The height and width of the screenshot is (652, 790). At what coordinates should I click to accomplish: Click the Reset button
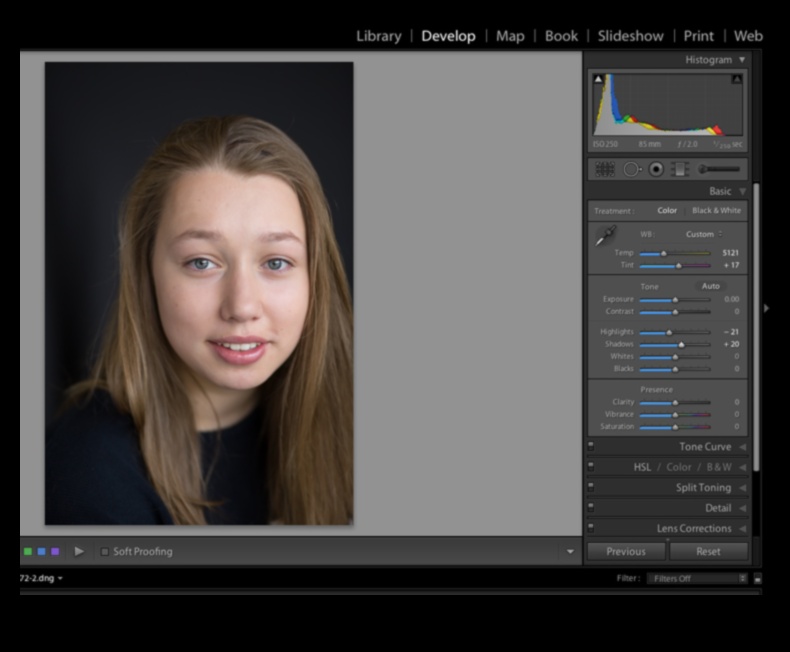(708, 551)
